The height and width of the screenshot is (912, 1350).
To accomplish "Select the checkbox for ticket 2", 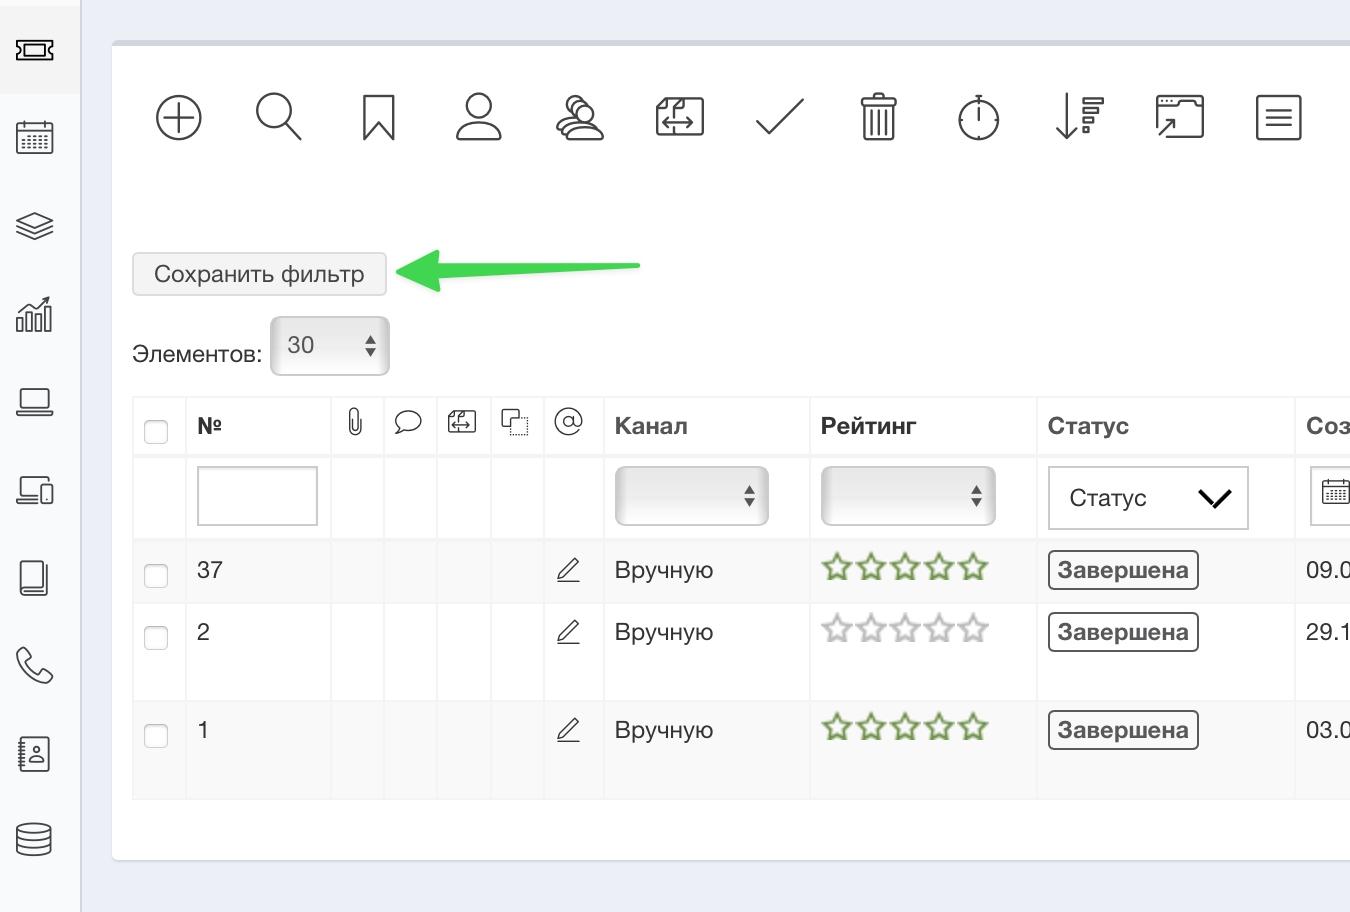I will click(x=156, y=638).
